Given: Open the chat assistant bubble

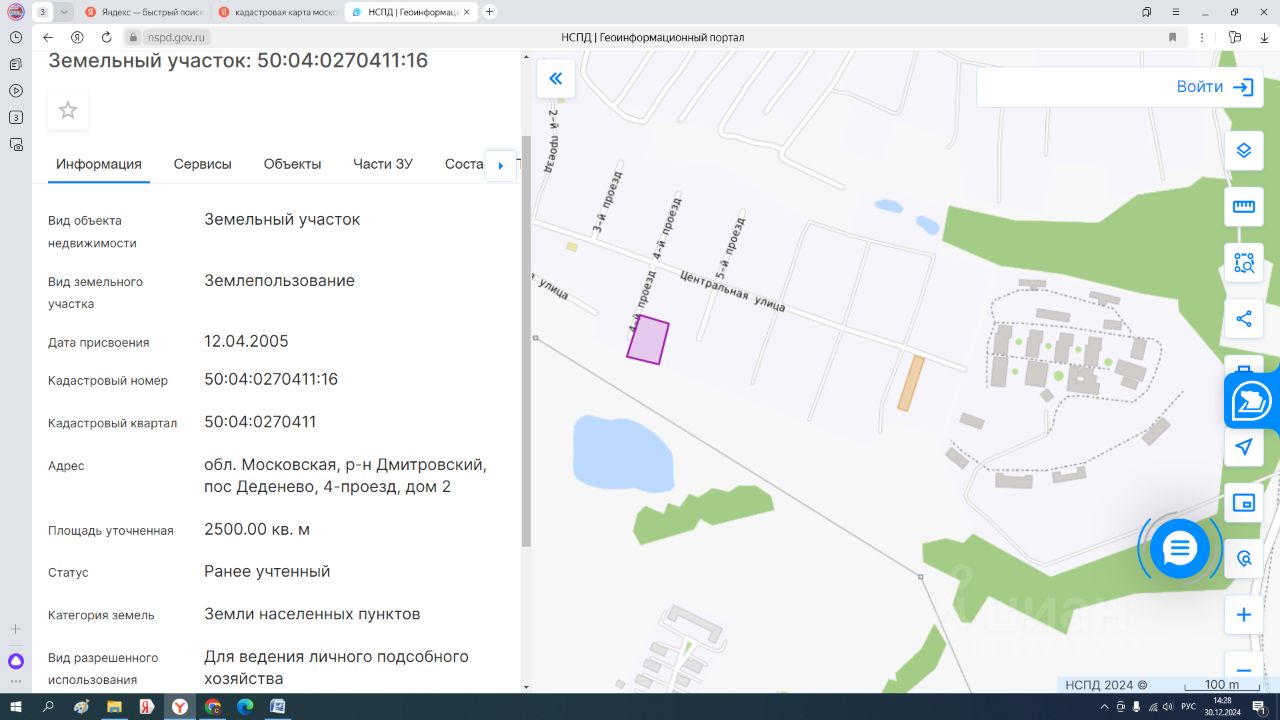Looking at the screenshot, I should coord(1180,548).
